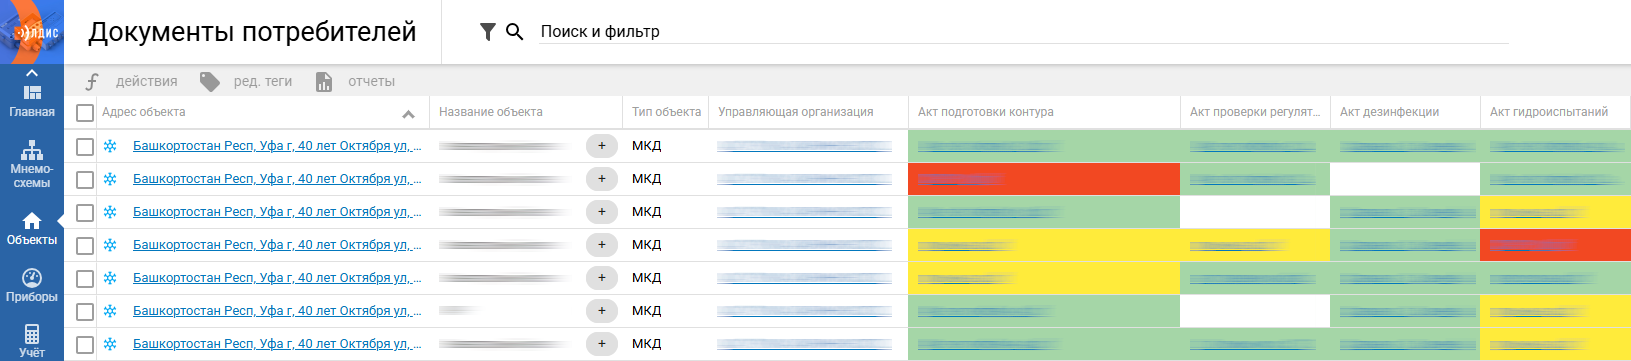Expand first row with plus button
Viewport: 1631px width, 361px height.
601,146
